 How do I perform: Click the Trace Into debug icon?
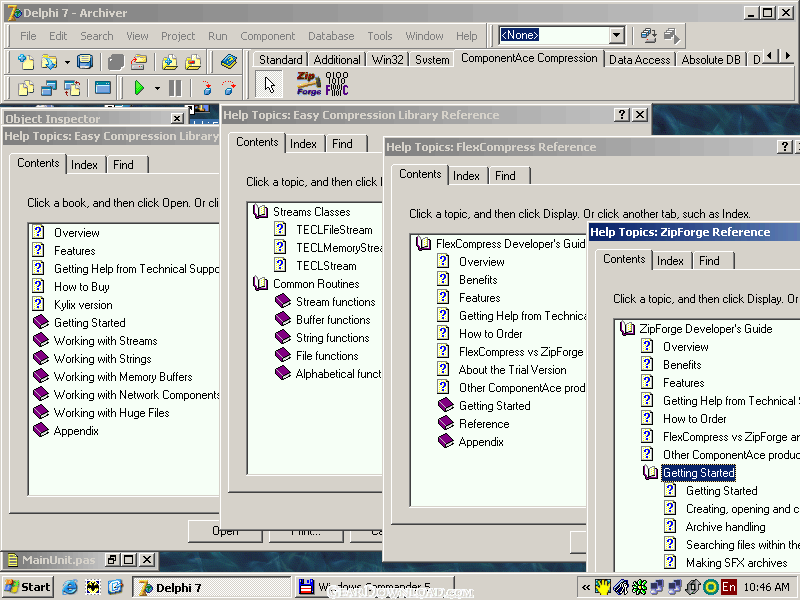point(206,88)
